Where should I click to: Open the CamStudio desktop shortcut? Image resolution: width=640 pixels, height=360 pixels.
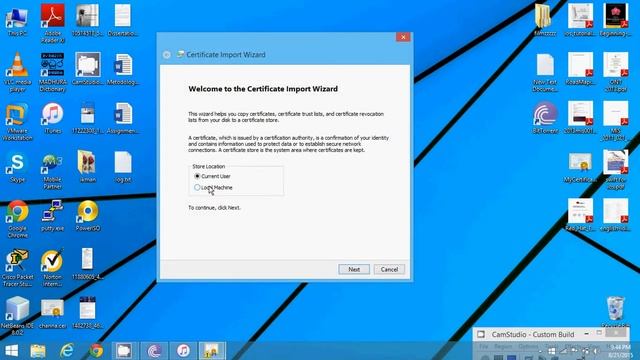point(87,69)
